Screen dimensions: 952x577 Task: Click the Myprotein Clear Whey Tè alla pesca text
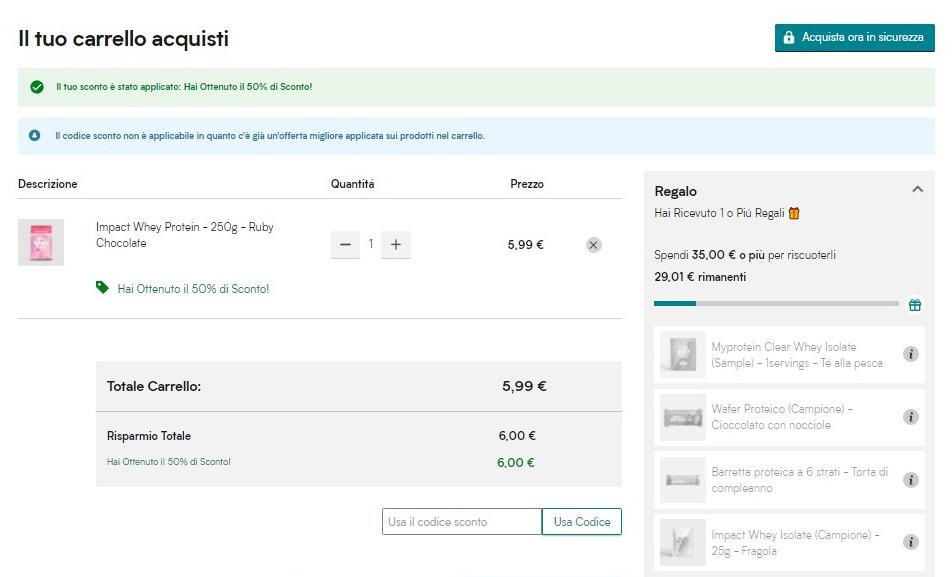(x=797, y=355)
